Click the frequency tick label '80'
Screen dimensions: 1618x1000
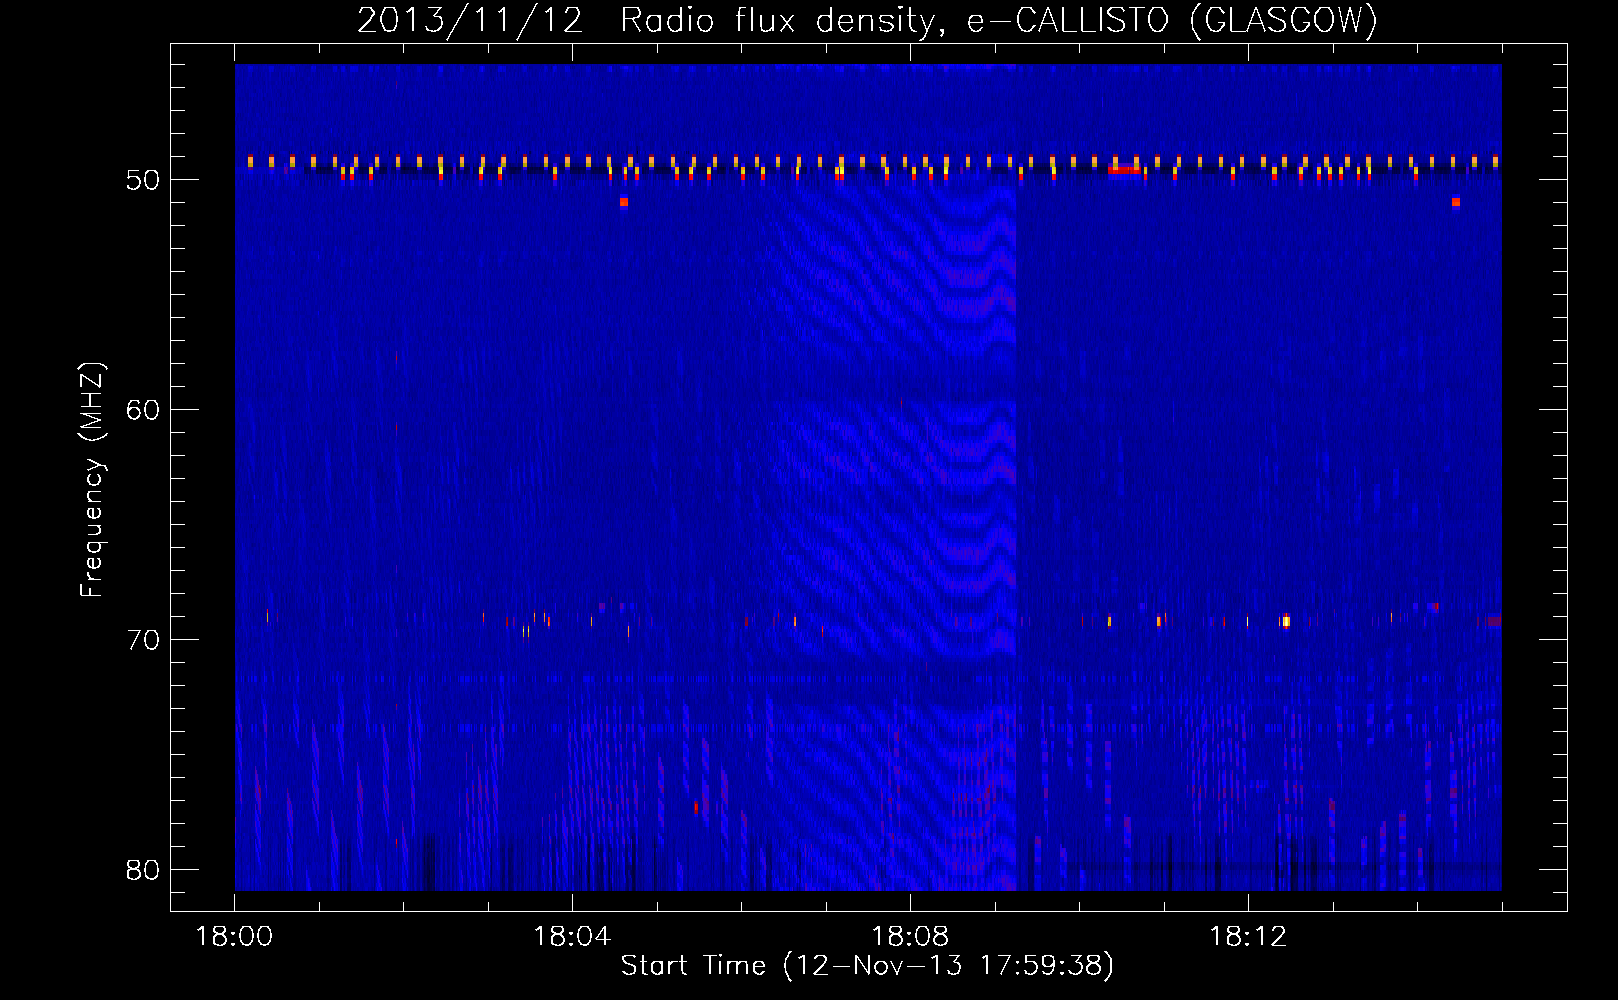click(143, 870)
